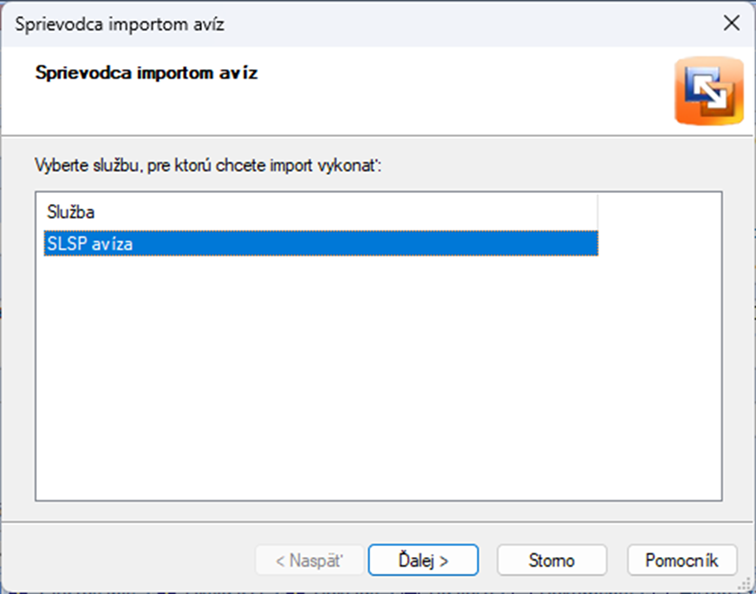Click the gray footer left of Naspäť
The height and width of the screenshot is (594, 756).
pyautogui.click(x=128, y=559)
